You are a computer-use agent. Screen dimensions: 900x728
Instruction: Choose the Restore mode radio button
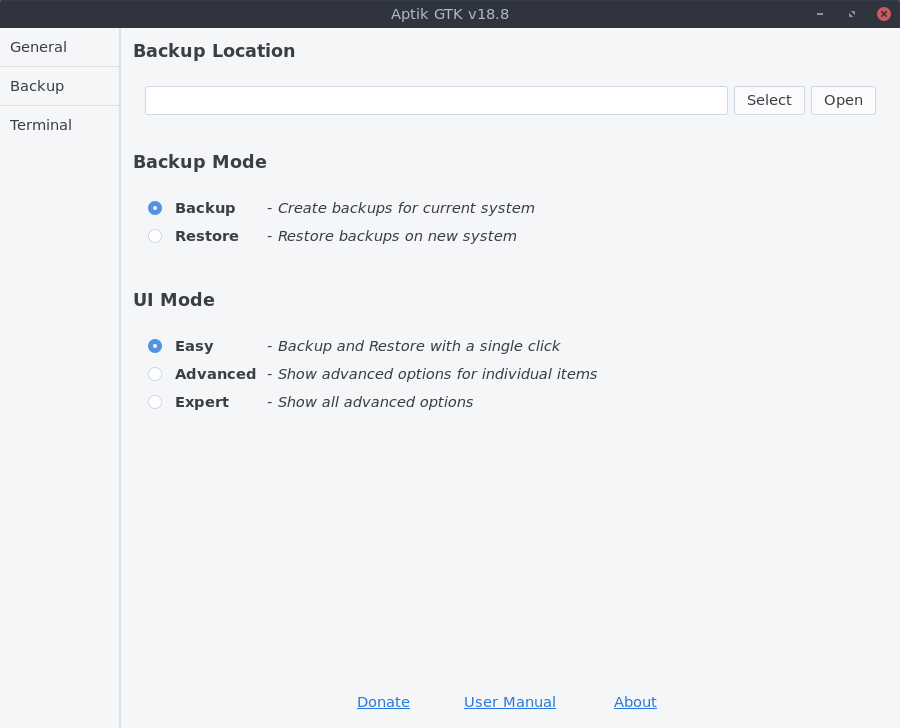[x=155, y=236]
